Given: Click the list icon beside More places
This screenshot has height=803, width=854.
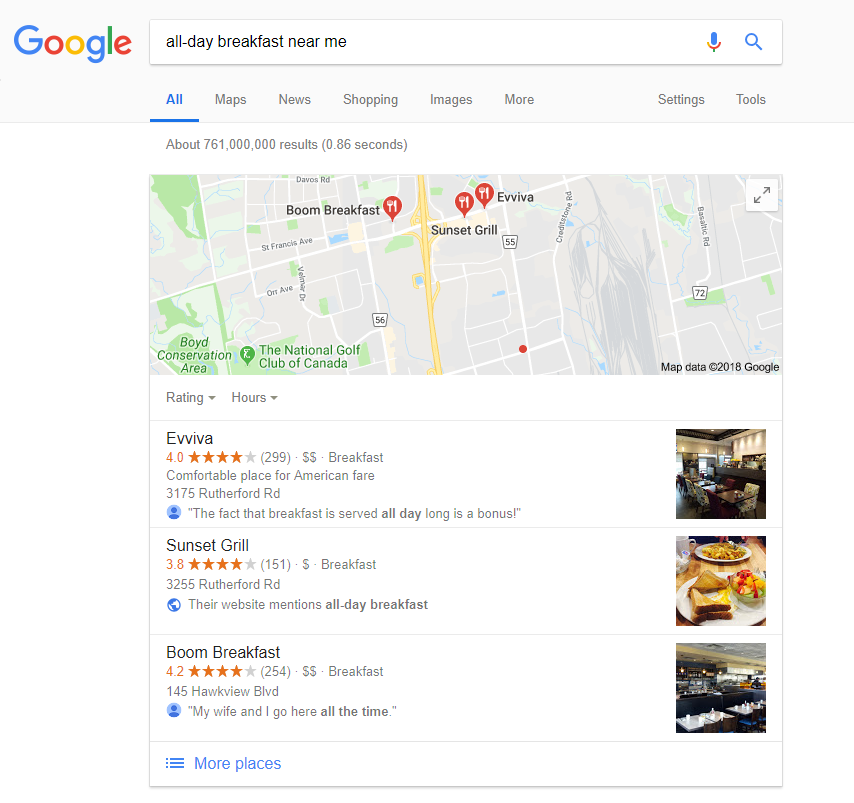Looking at the screenshot, I should coord(175,763).
